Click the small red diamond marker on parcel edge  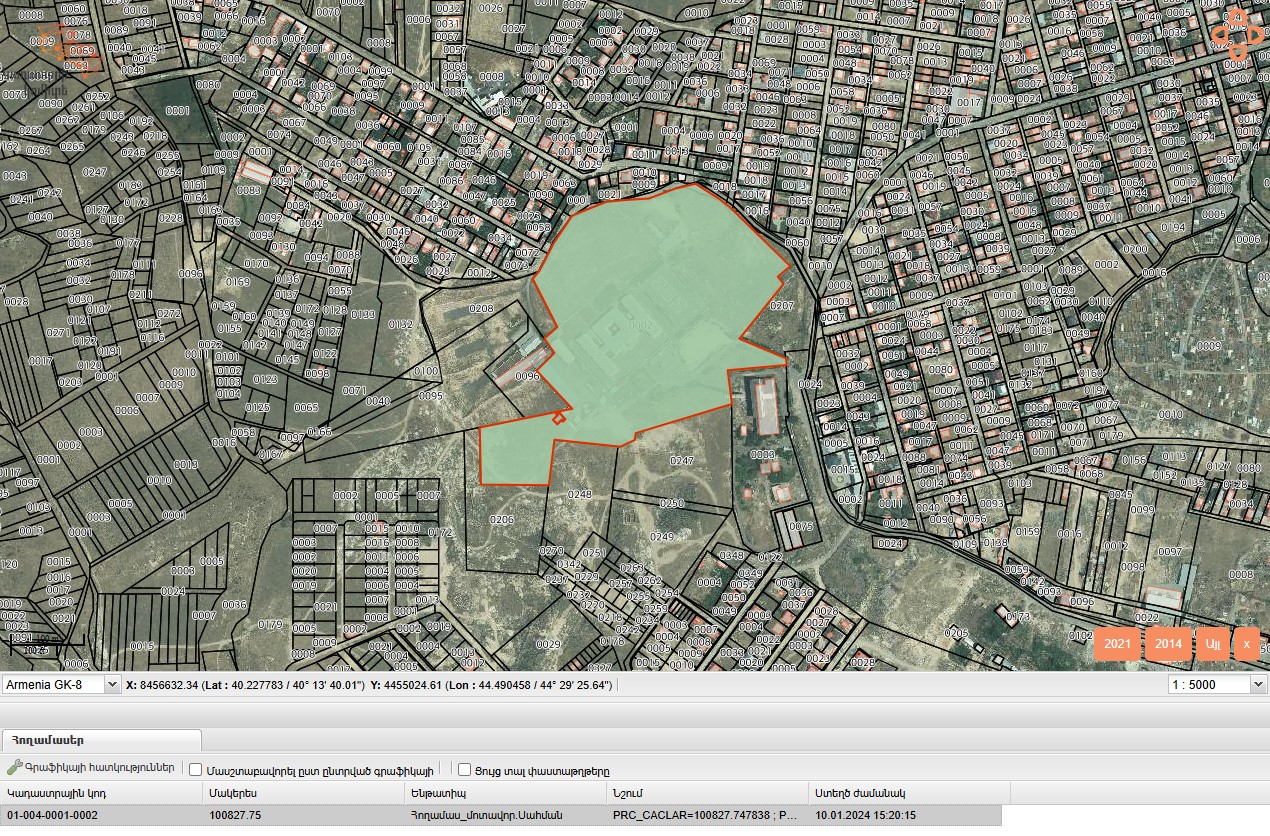(559, 418)
